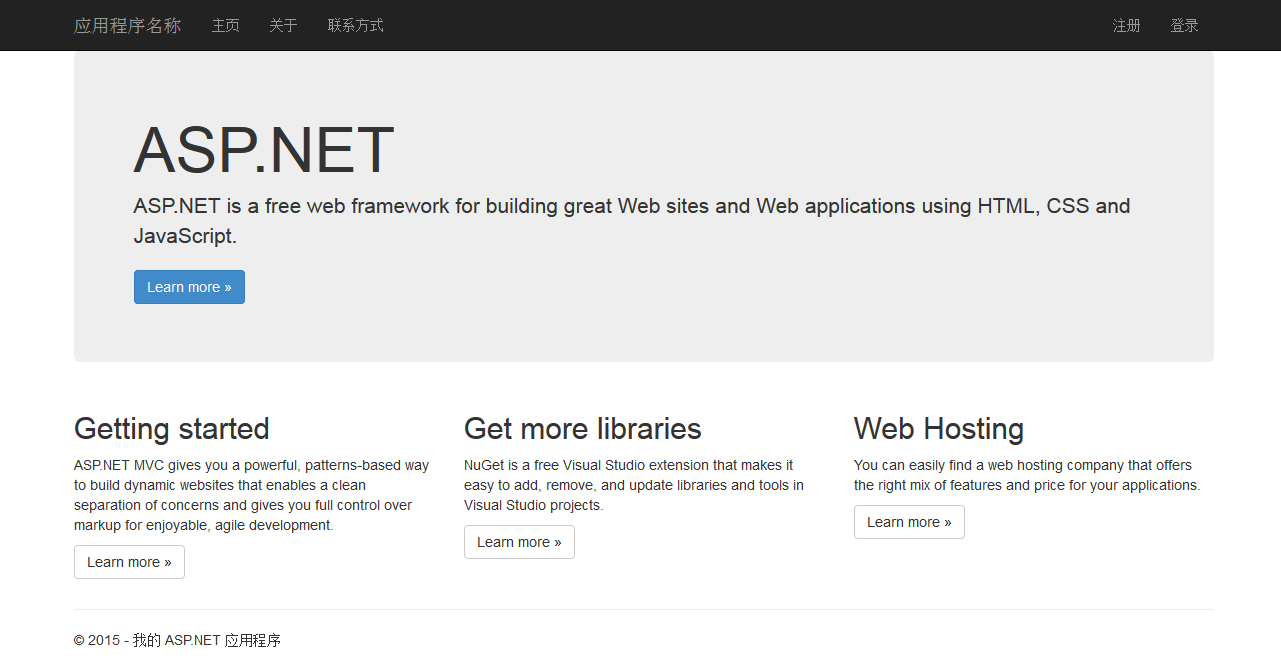This screenshot has height=664, width=1281.
Task: Select 注册 in the navbar
Action: (1127, 25)
